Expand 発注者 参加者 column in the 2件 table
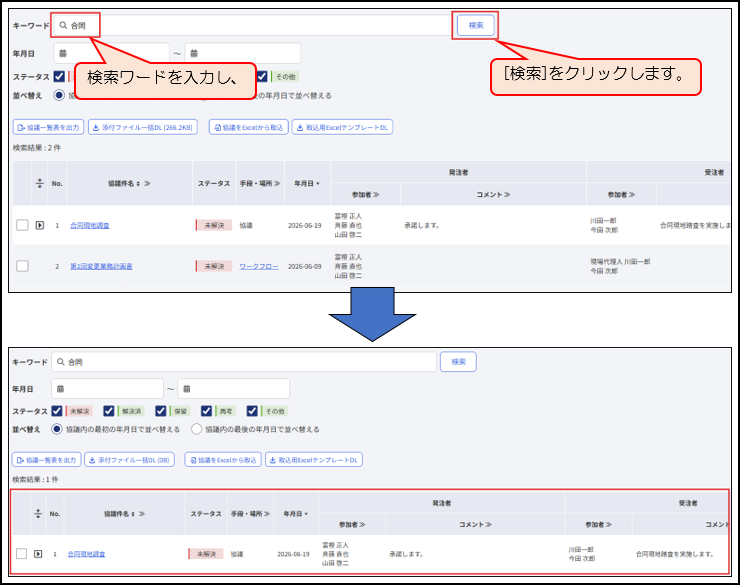This screenshot has height=585, width=740. click(376, 194)
